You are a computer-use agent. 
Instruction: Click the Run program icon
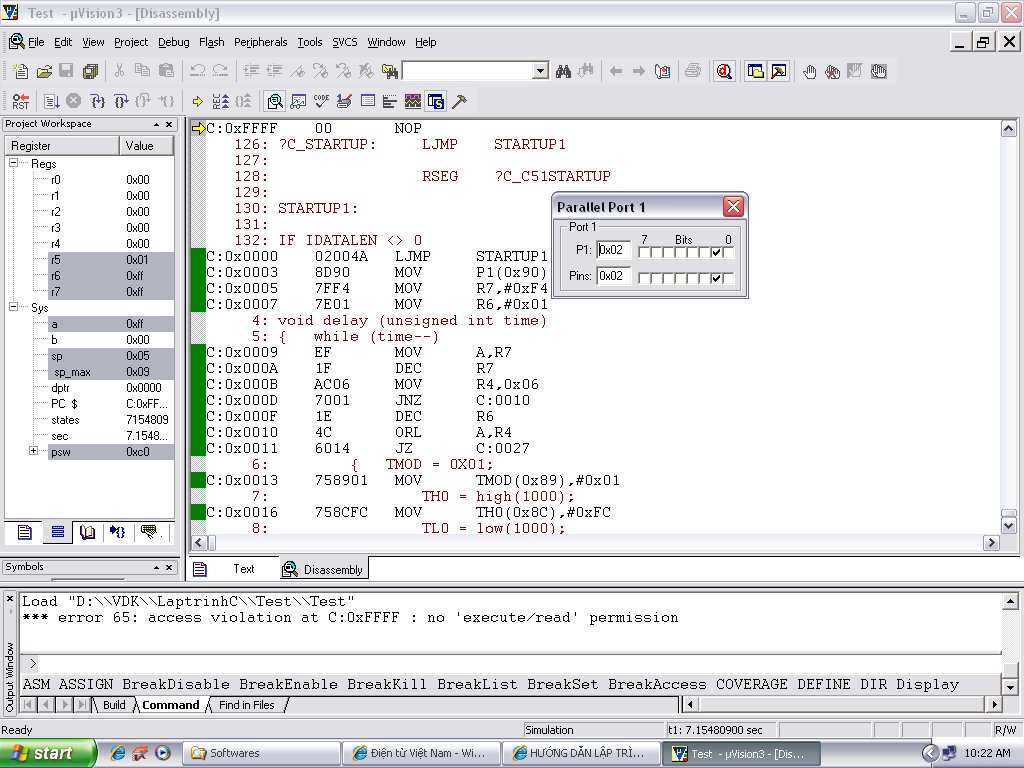[52, 101]
